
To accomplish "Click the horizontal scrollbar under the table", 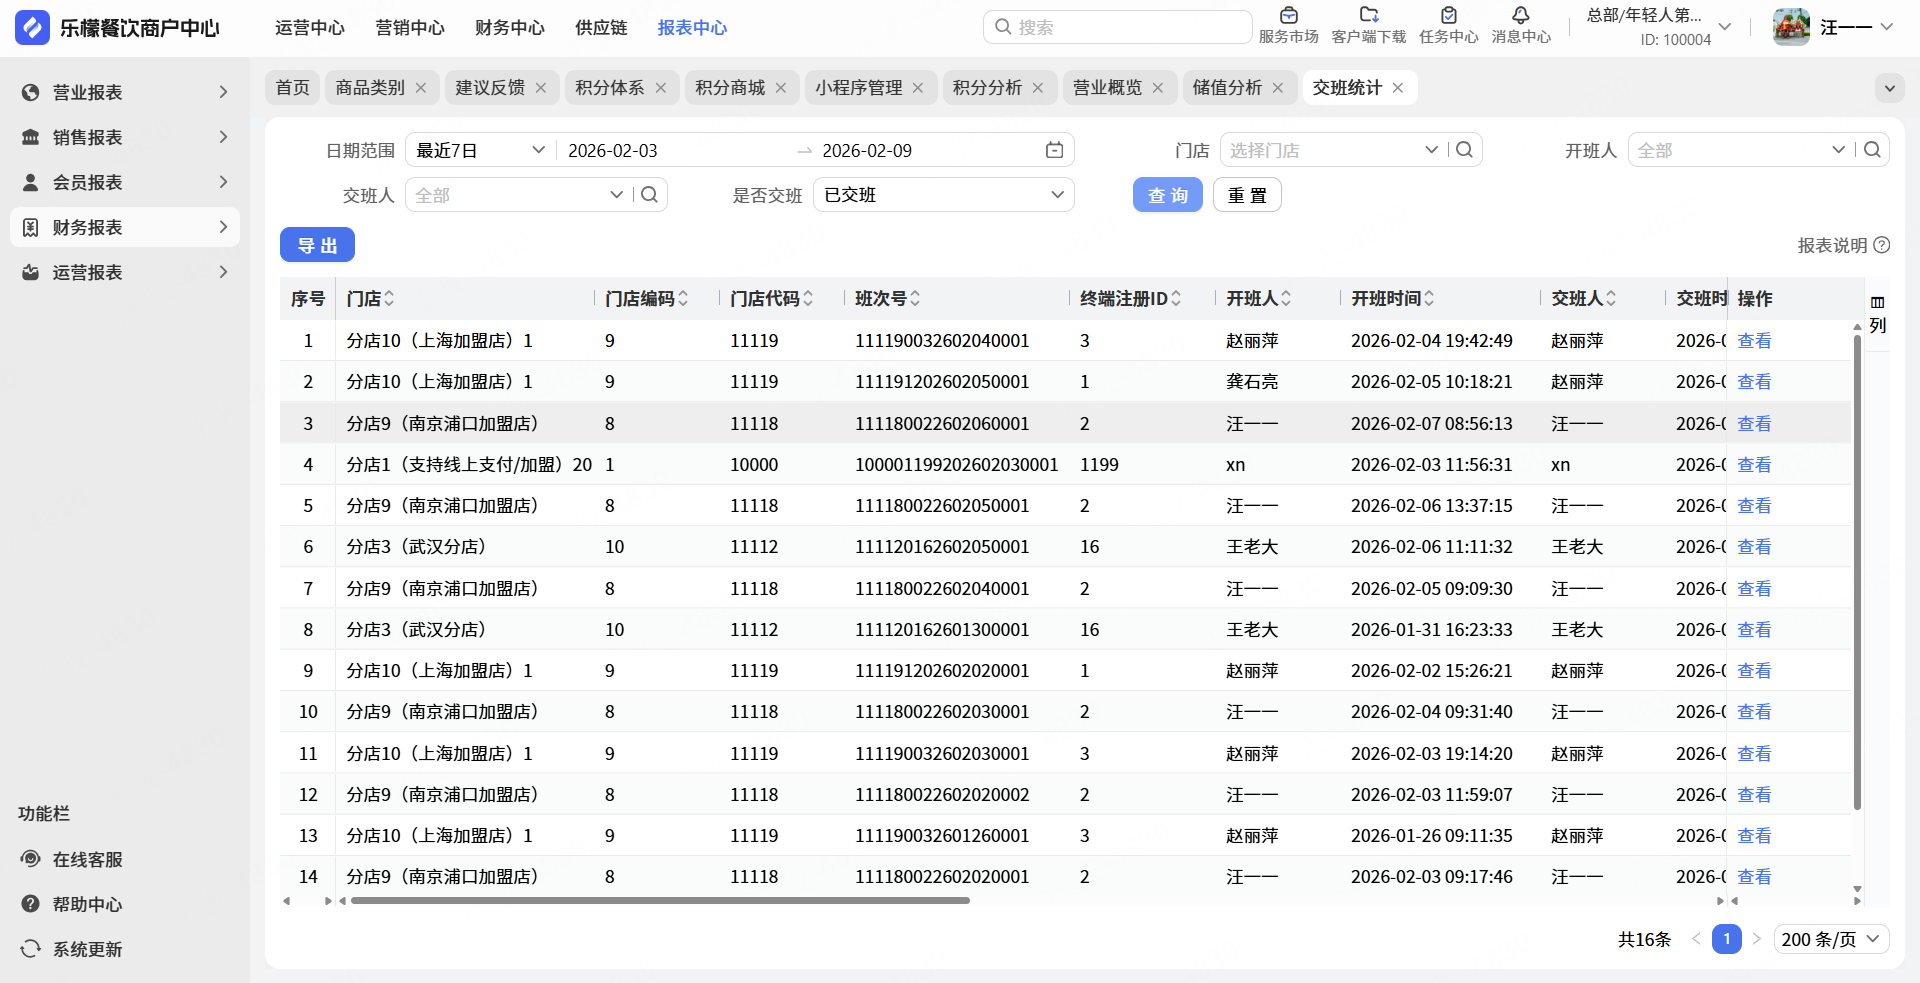I will [660, 901].
